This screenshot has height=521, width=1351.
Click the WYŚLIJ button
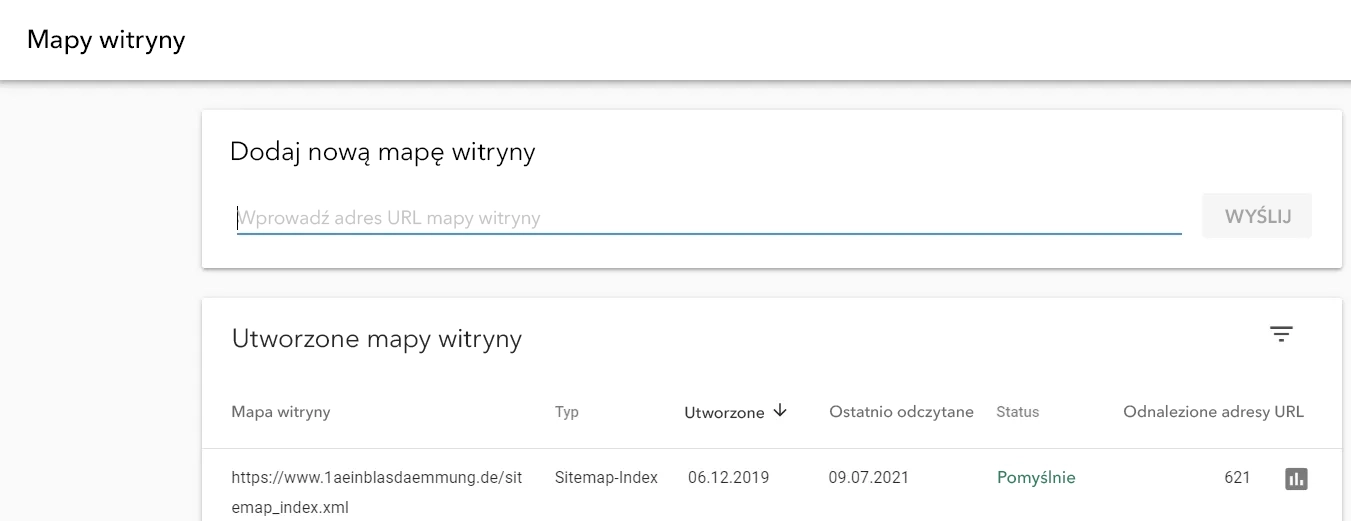tap(1257, 217)
